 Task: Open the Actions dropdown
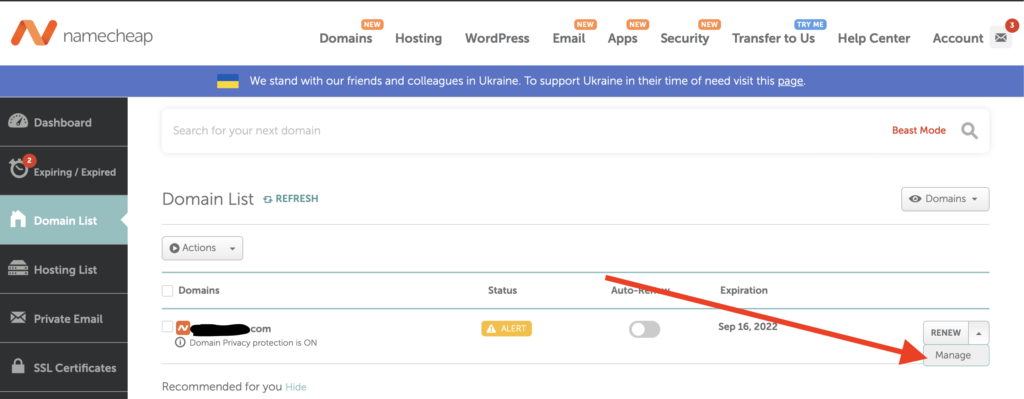click(x=202, y=248)
